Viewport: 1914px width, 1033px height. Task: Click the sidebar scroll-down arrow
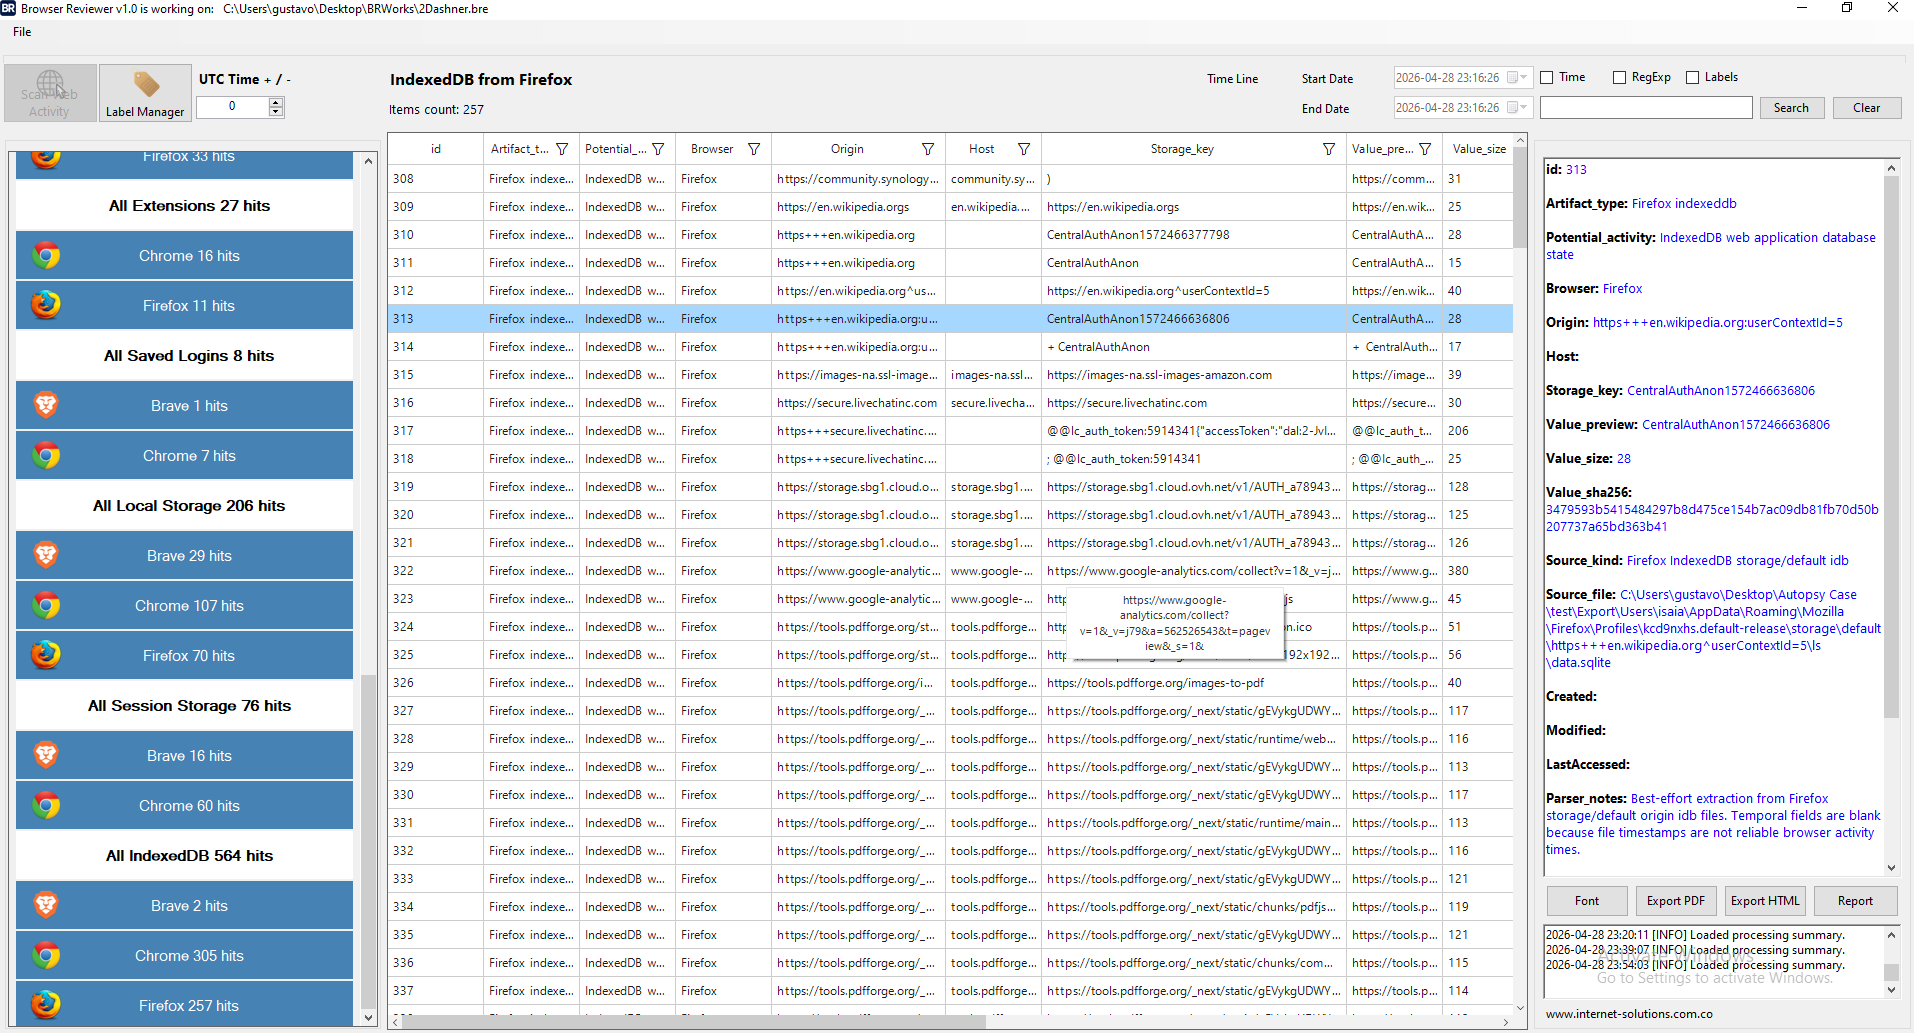point(369,1017)
